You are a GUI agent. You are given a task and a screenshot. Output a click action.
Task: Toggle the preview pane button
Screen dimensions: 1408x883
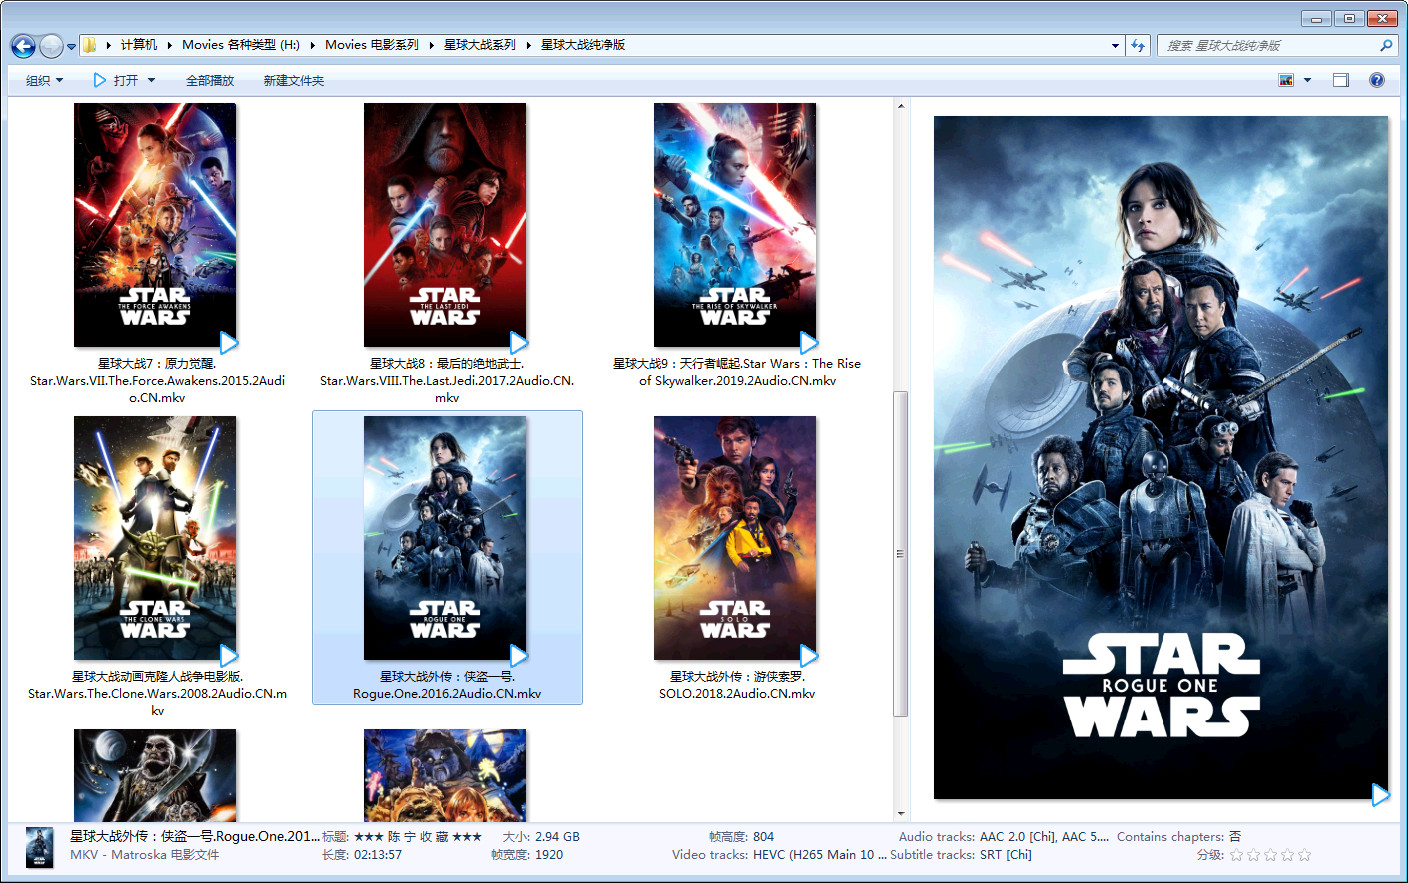click(x=1341, y=80)
